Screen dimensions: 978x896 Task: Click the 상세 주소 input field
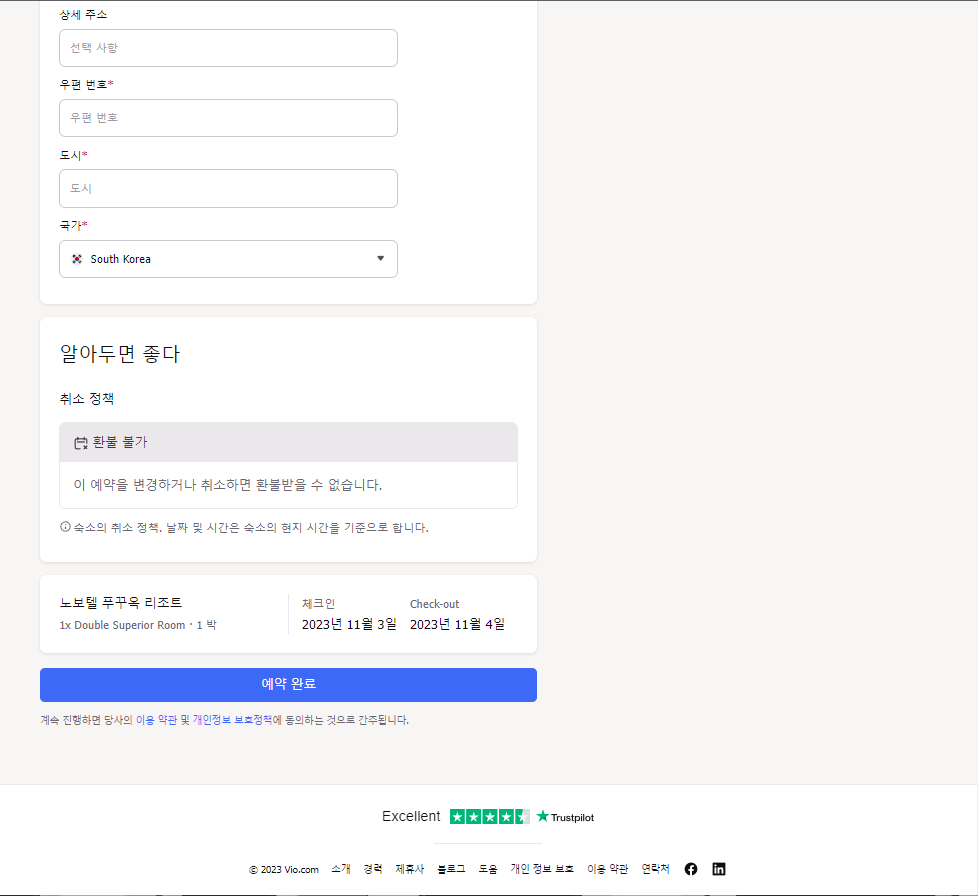point(228,48)
